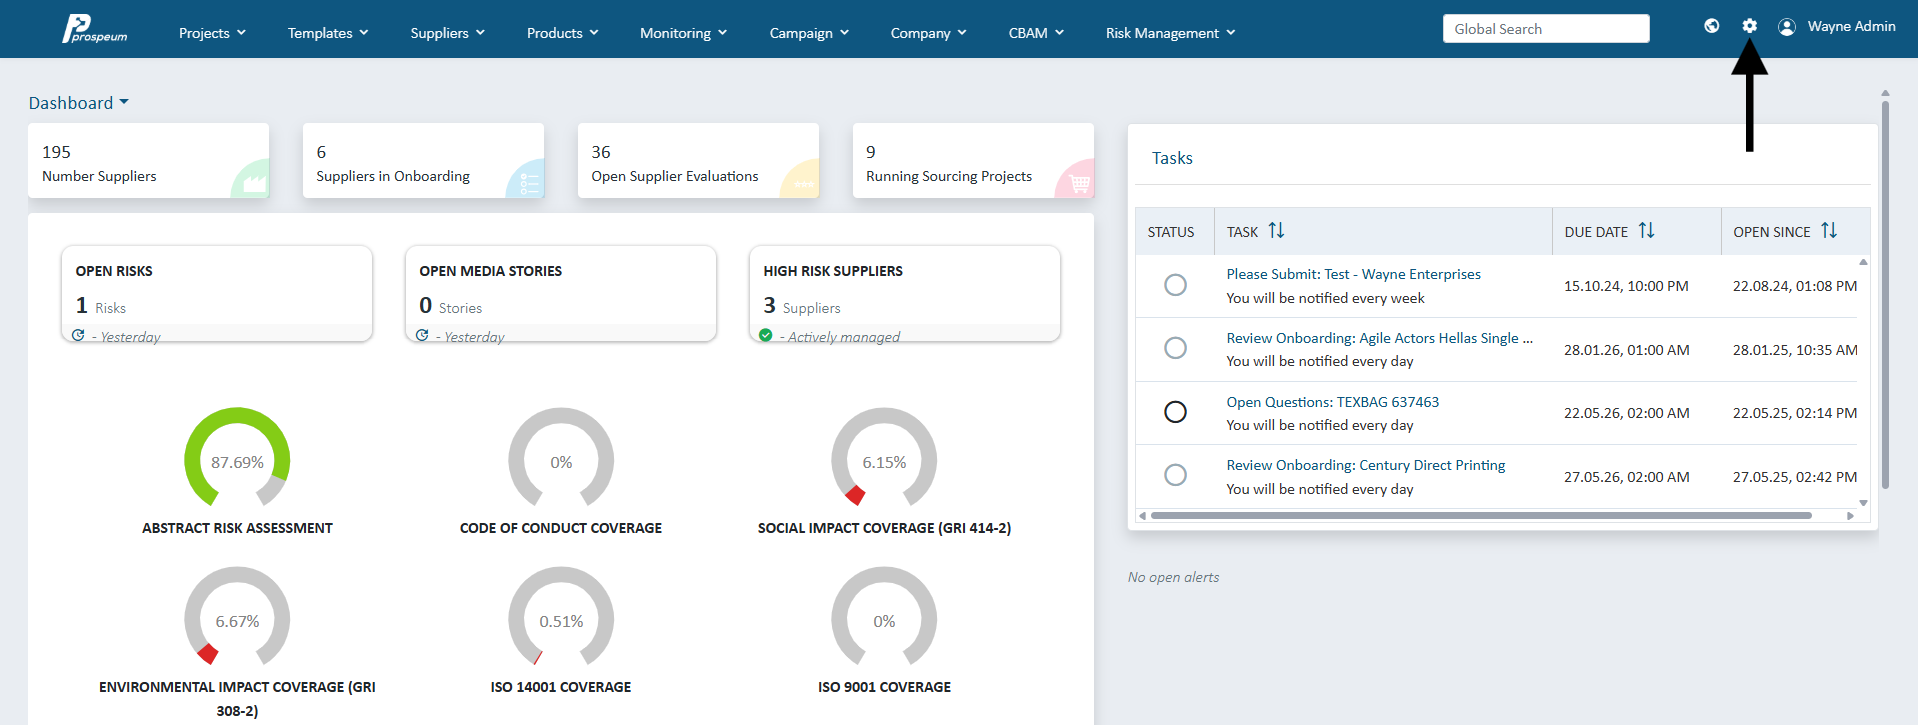Screen dimensions: 1918x725
Task: Open 'Open Questions: TEXBAG 637463' task
Action: [x=1332, y=402]
